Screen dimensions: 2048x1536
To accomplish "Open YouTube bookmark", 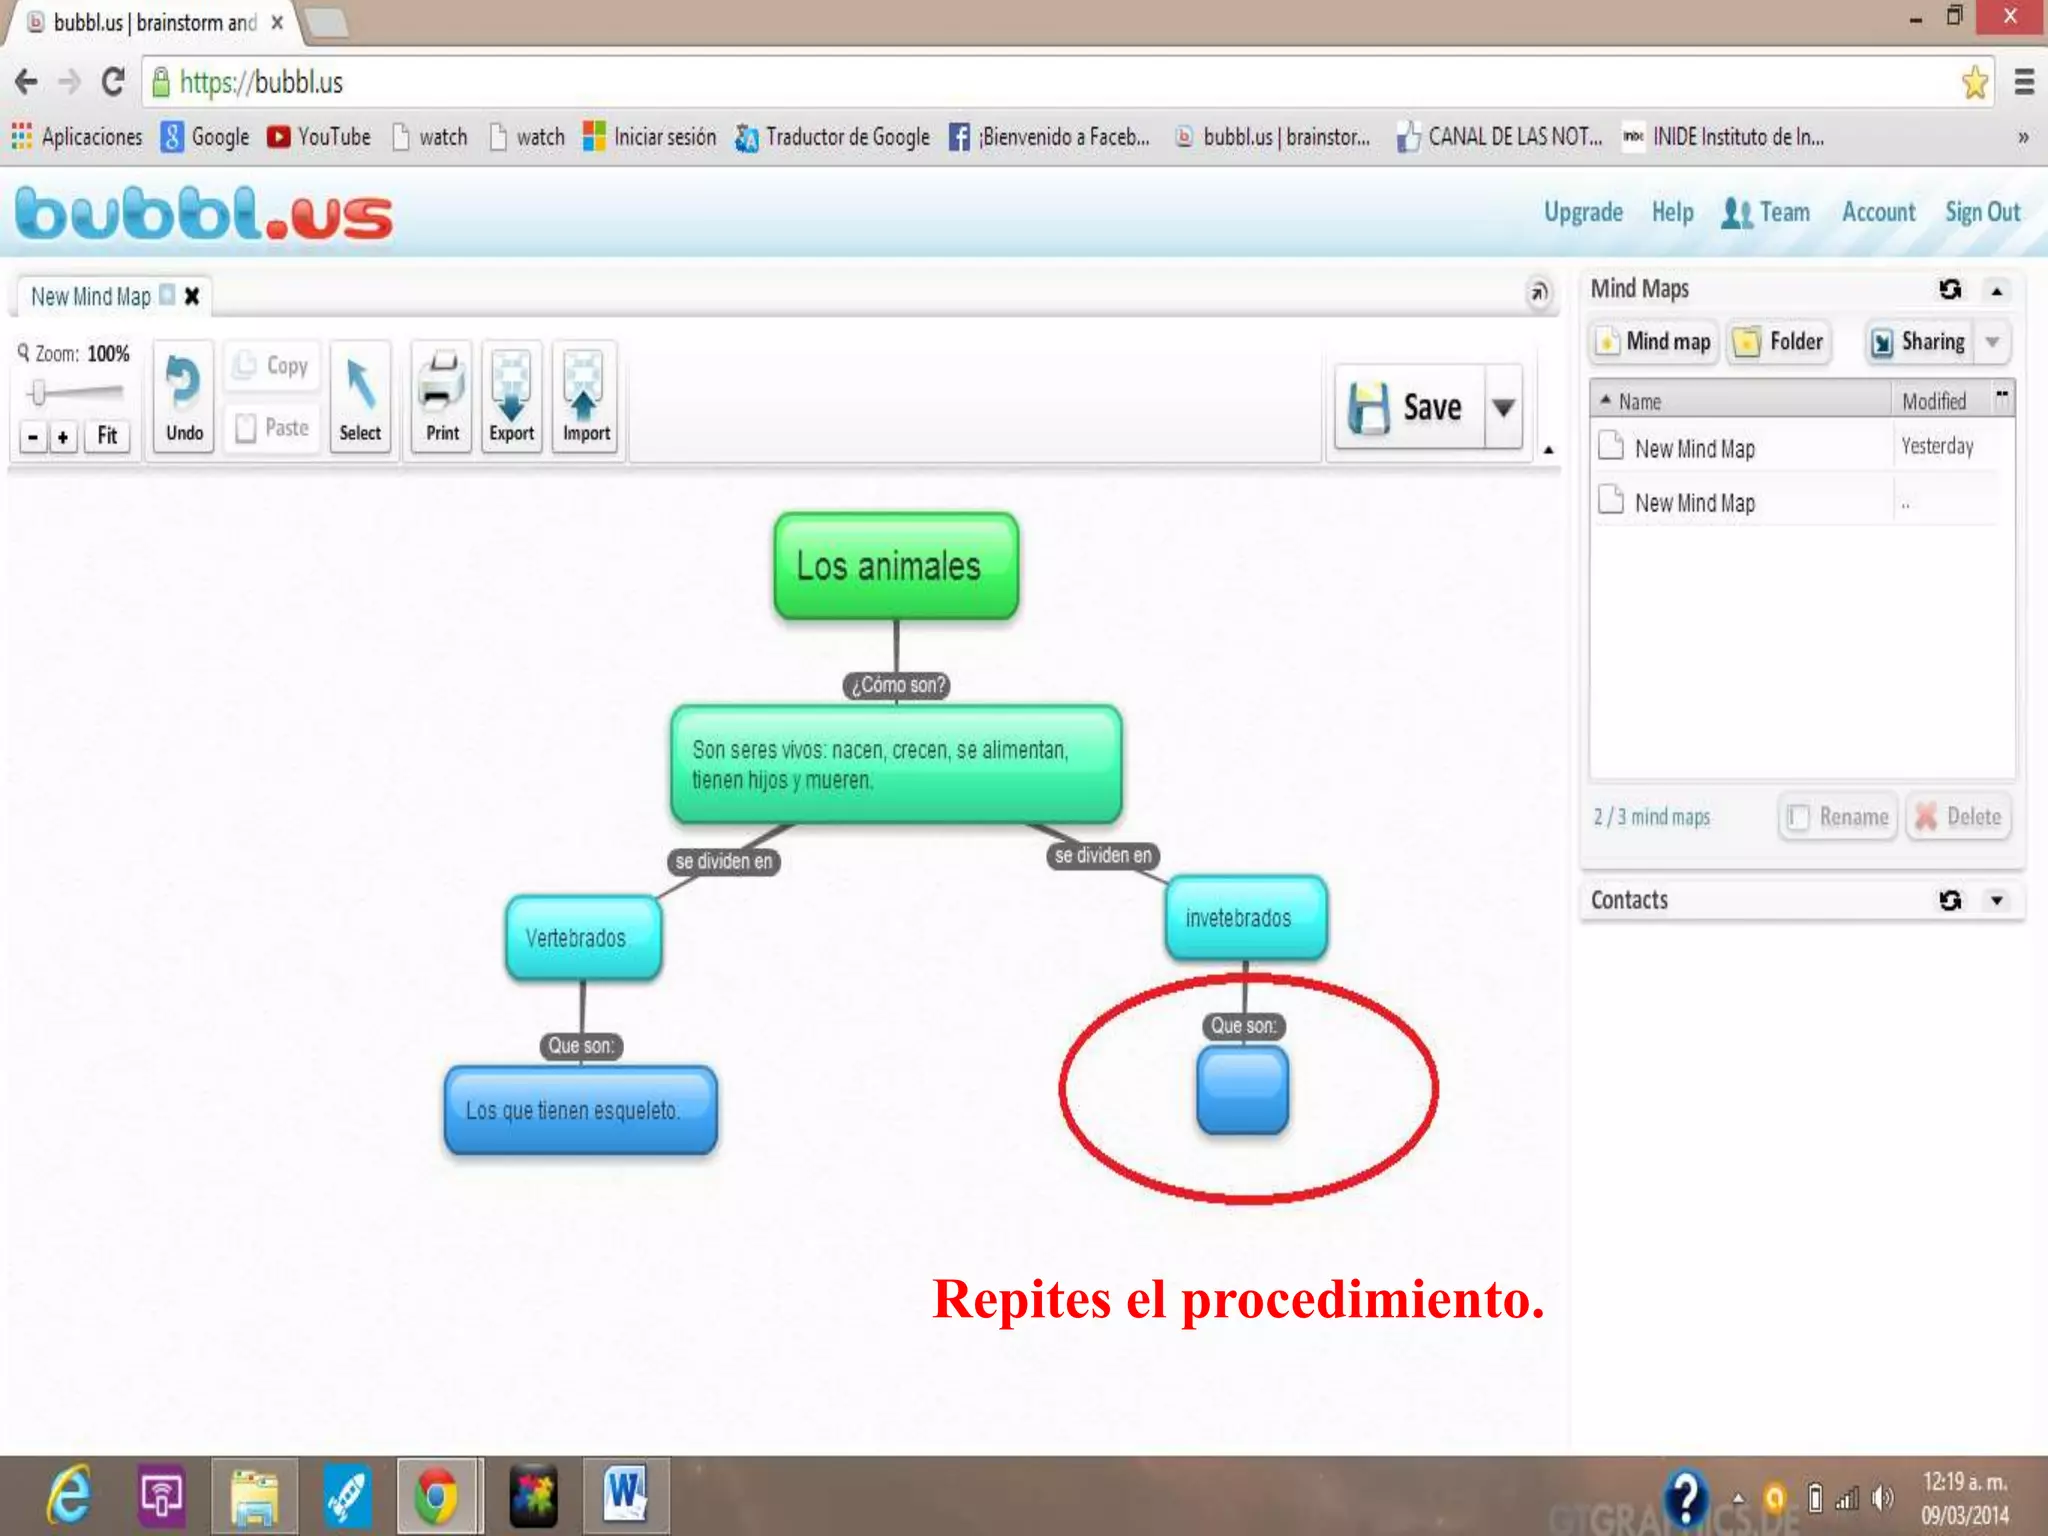I will (319, 137).
